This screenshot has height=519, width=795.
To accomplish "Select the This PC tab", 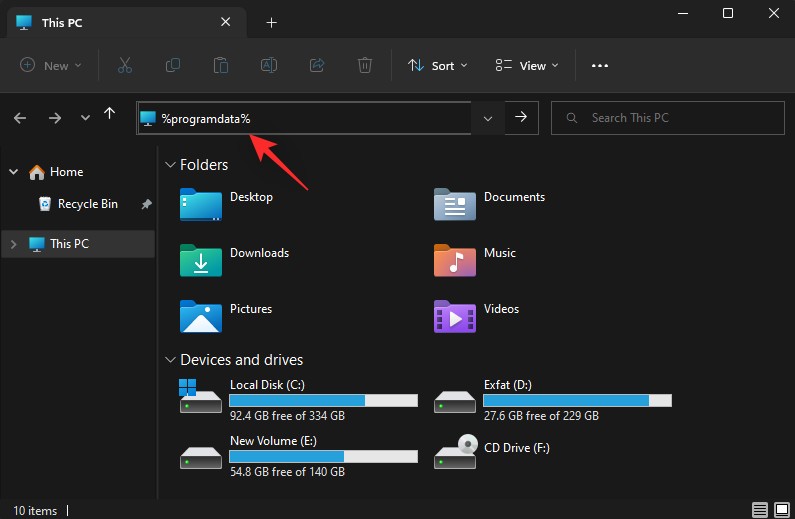I will [127, 23].
